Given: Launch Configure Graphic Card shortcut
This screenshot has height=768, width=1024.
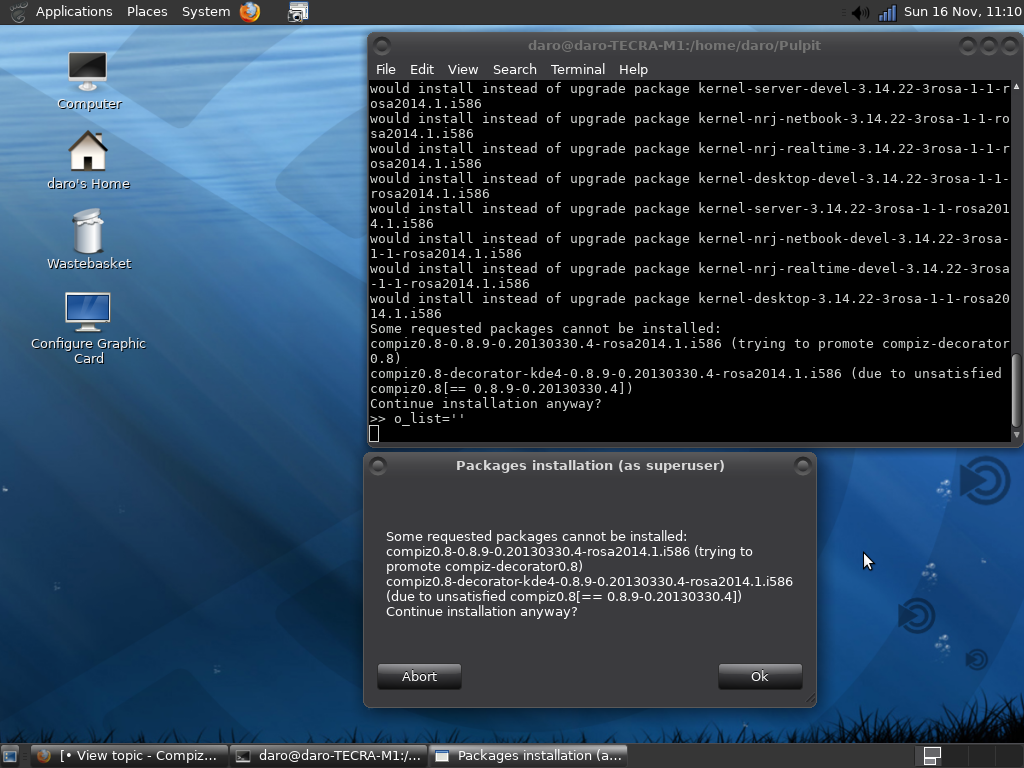Looking at the screenshot, I should pos(88,312).
